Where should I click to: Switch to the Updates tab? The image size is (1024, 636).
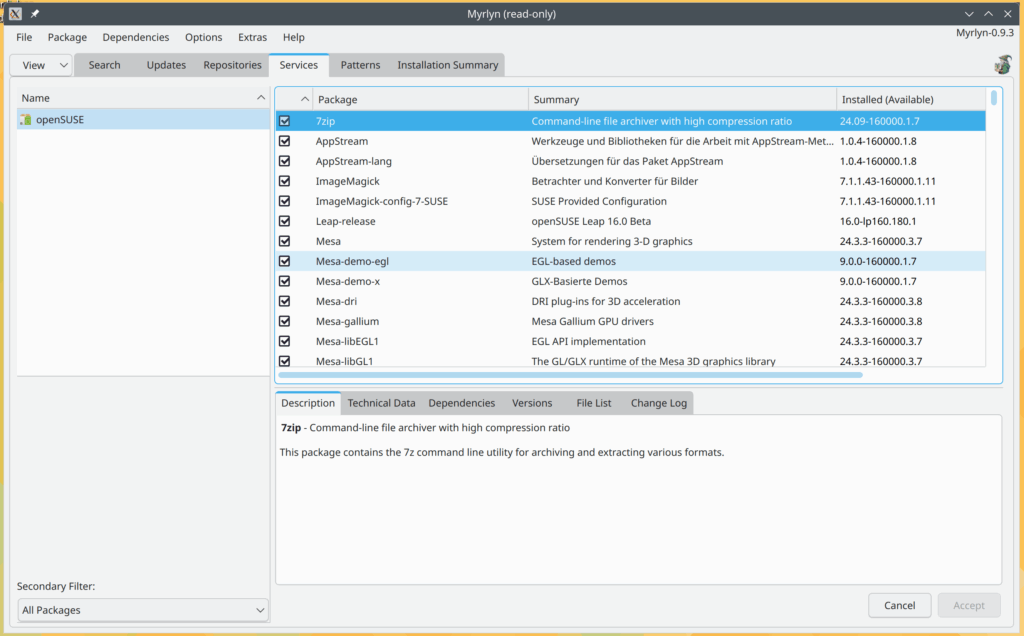166,65
